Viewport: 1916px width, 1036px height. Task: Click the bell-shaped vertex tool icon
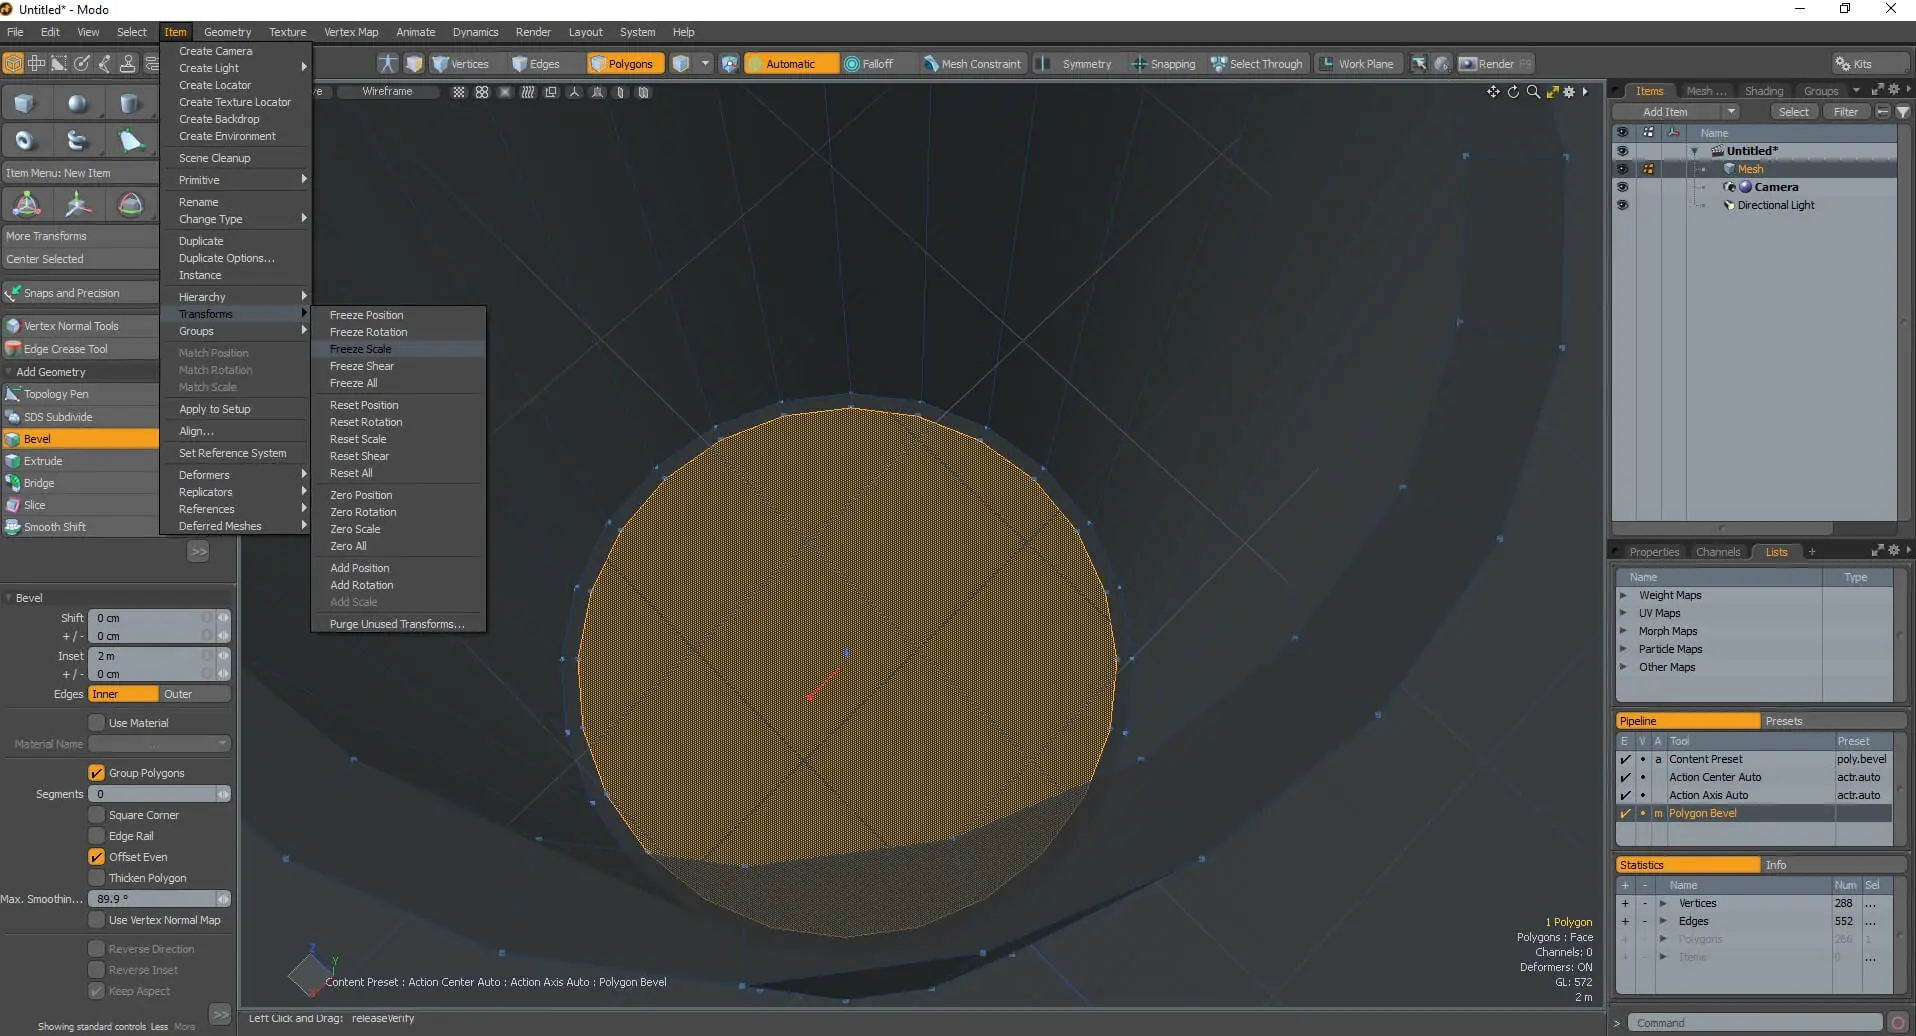(x=130, y=141)
